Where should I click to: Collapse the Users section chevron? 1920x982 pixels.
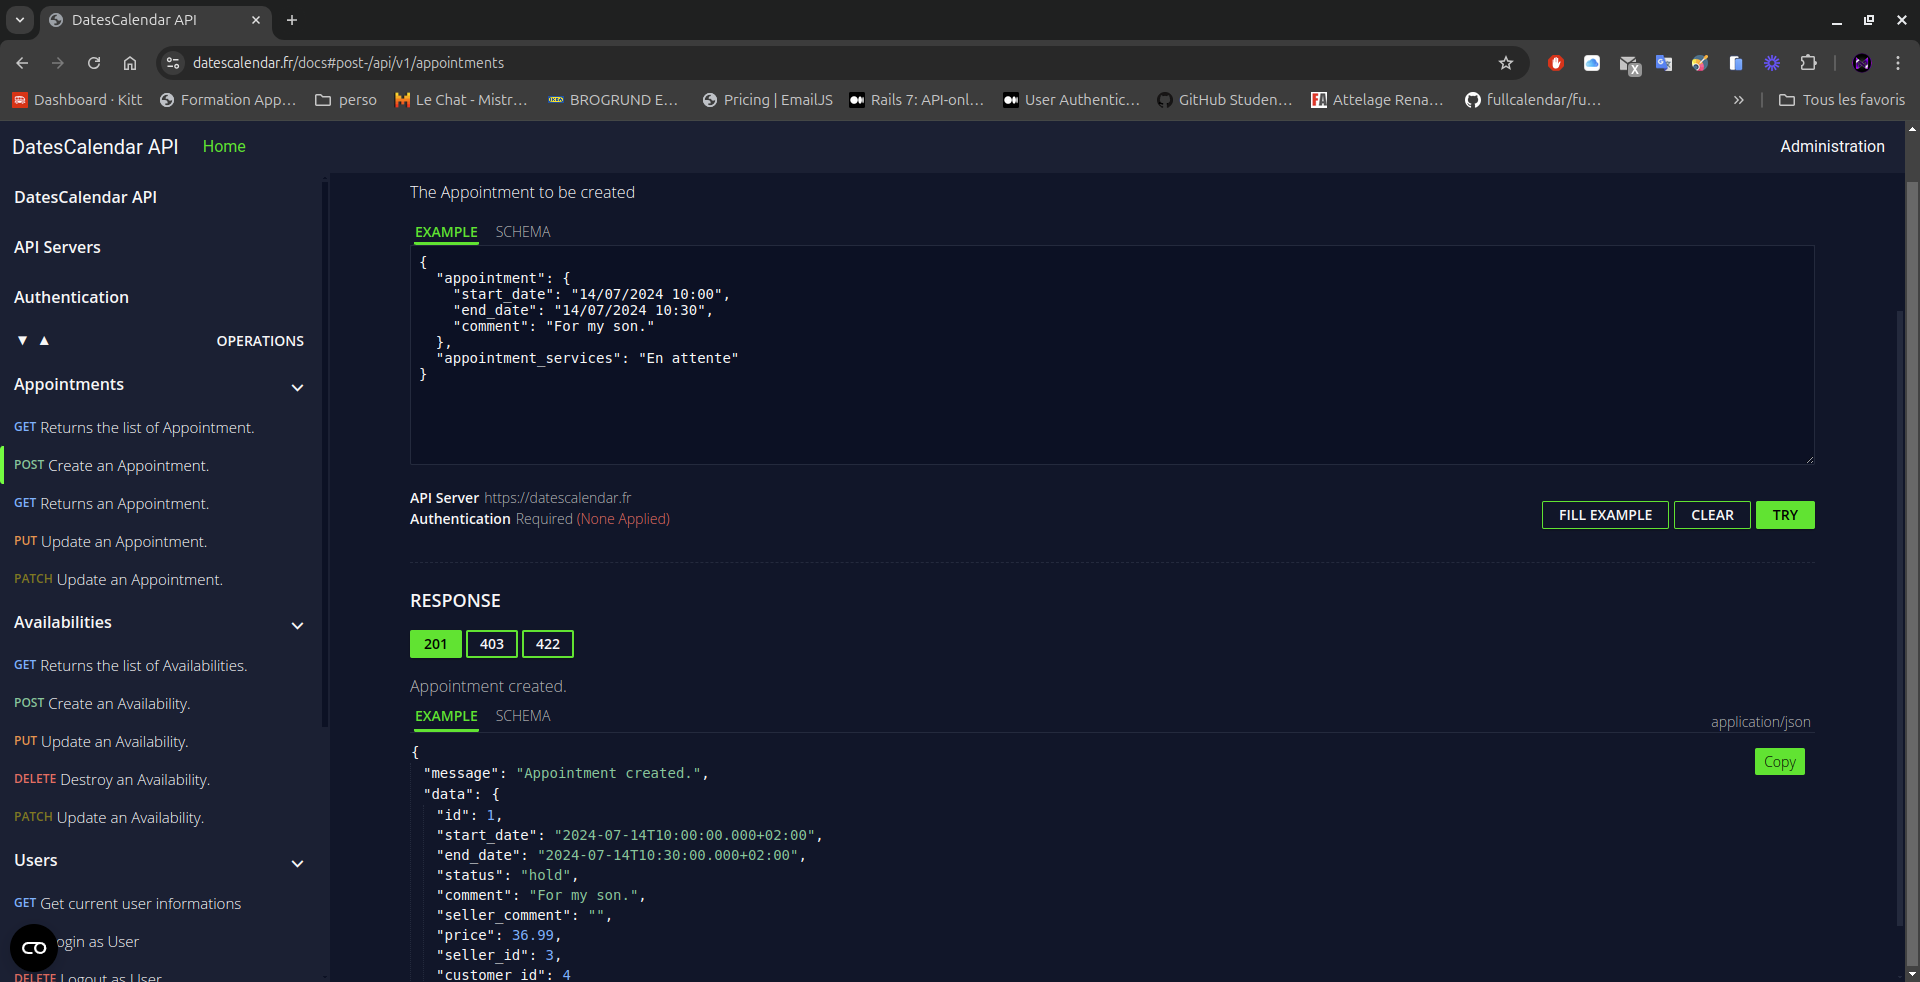297,863
